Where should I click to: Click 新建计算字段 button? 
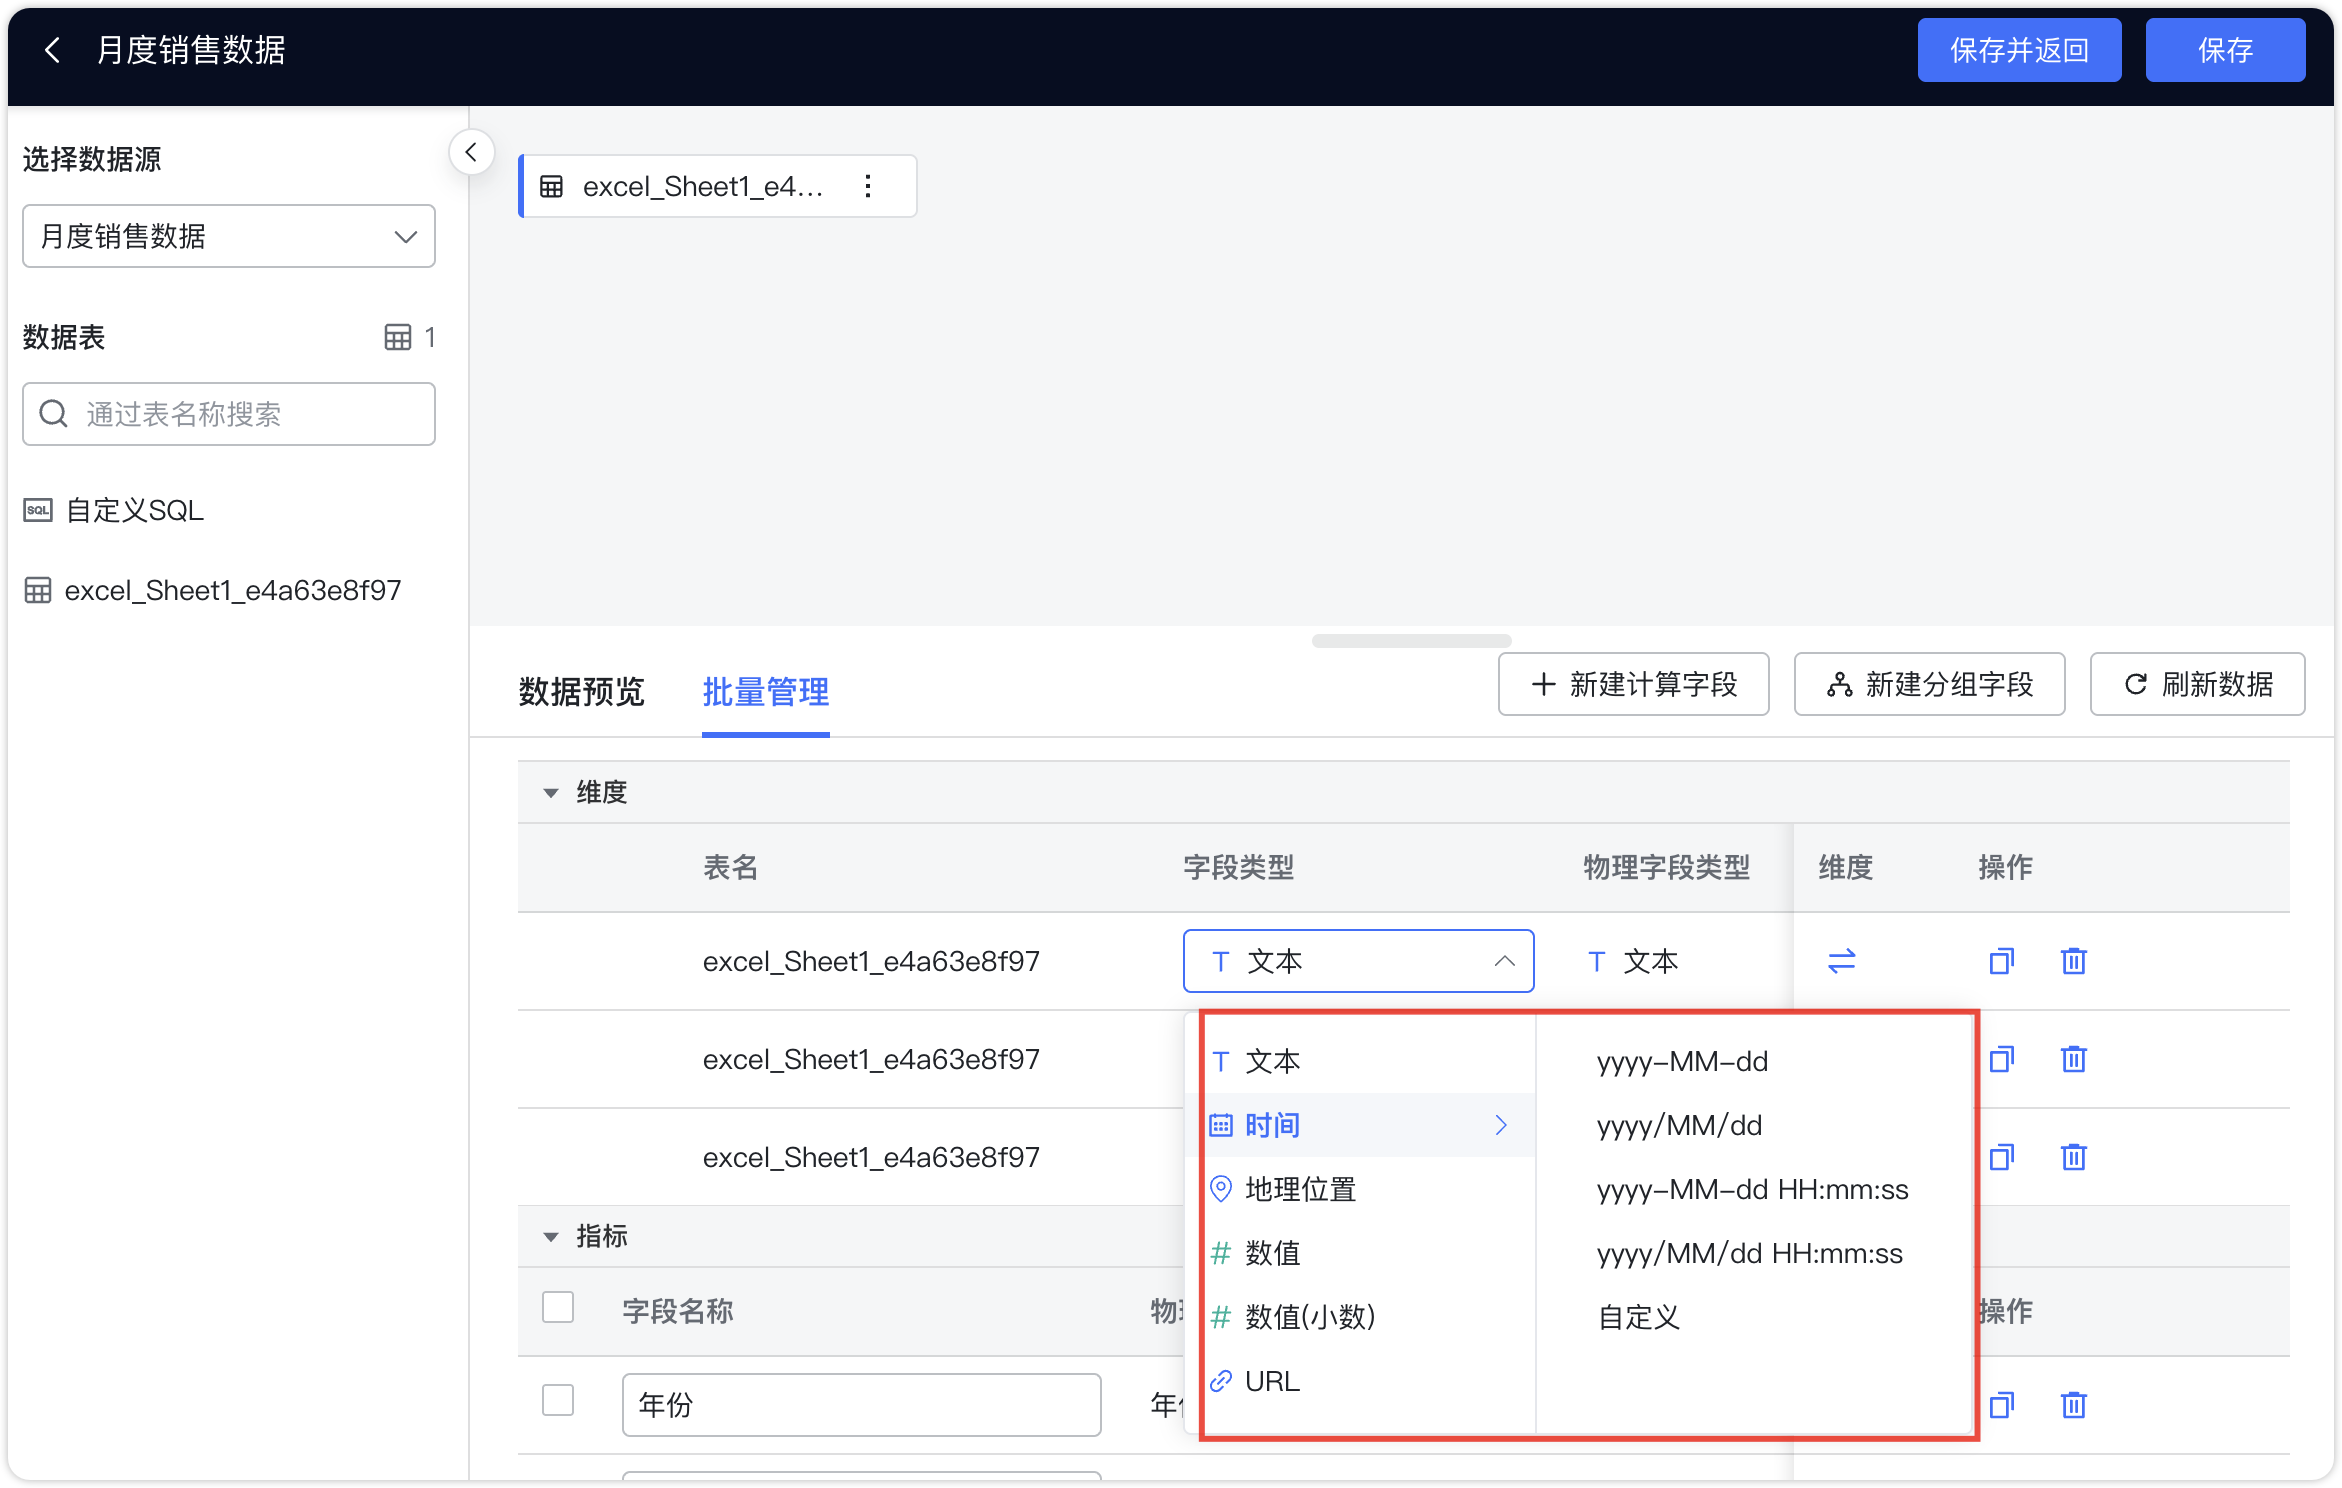1633,684
